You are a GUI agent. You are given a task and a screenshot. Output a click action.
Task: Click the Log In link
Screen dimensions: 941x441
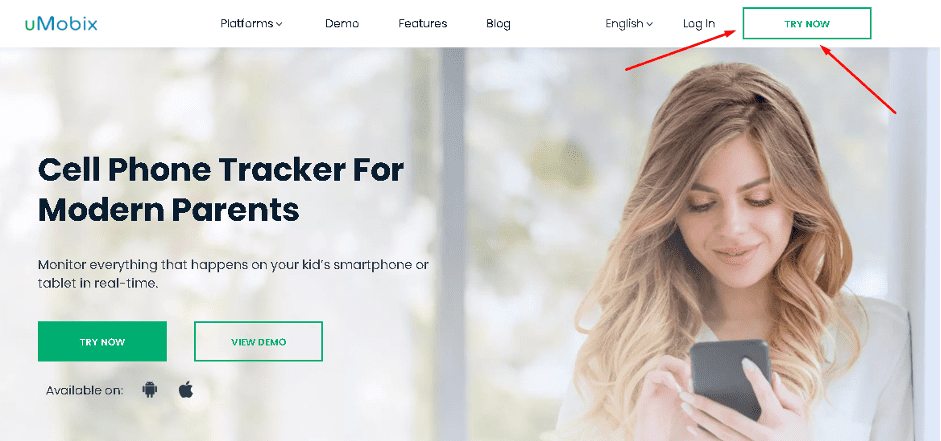[699, 23]
